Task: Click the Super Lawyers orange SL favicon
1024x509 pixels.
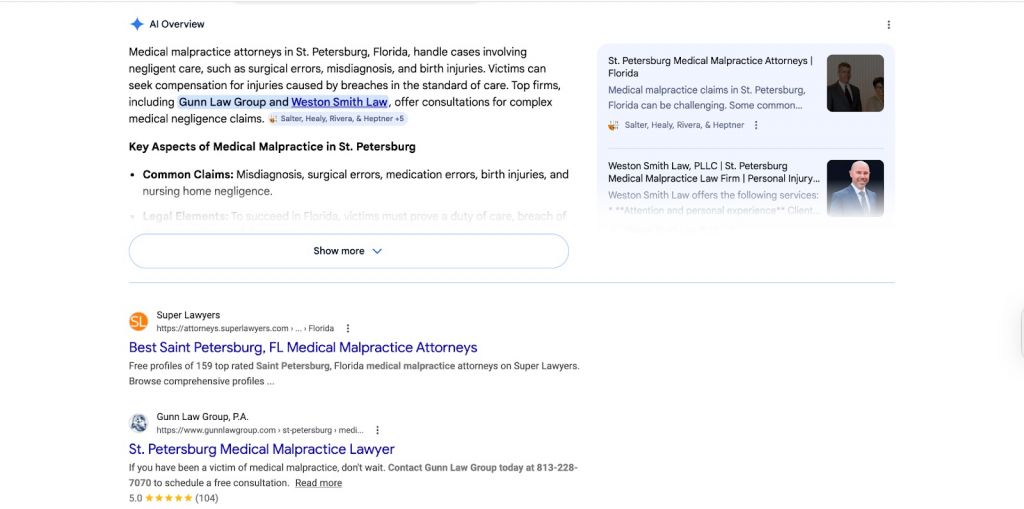Action: pyautogui.click(x=138, y=321)
